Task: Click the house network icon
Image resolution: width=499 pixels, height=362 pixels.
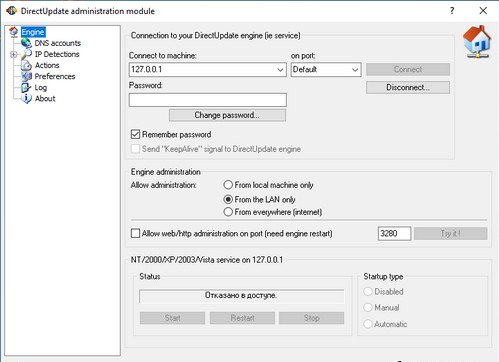Action: pyautogui.click(x=477, y=42)
